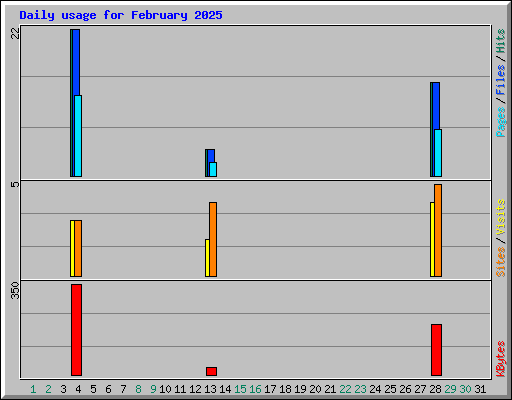Click the red KBytes bar for day 4
The height and width of the screenshot is (400, 512).
pyautogui.click(x=76, y=330)
